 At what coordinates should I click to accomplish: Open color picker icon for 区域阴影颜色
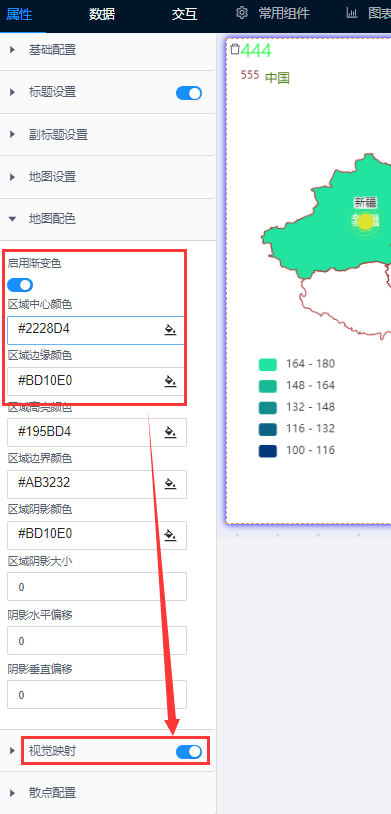point(170,534)
